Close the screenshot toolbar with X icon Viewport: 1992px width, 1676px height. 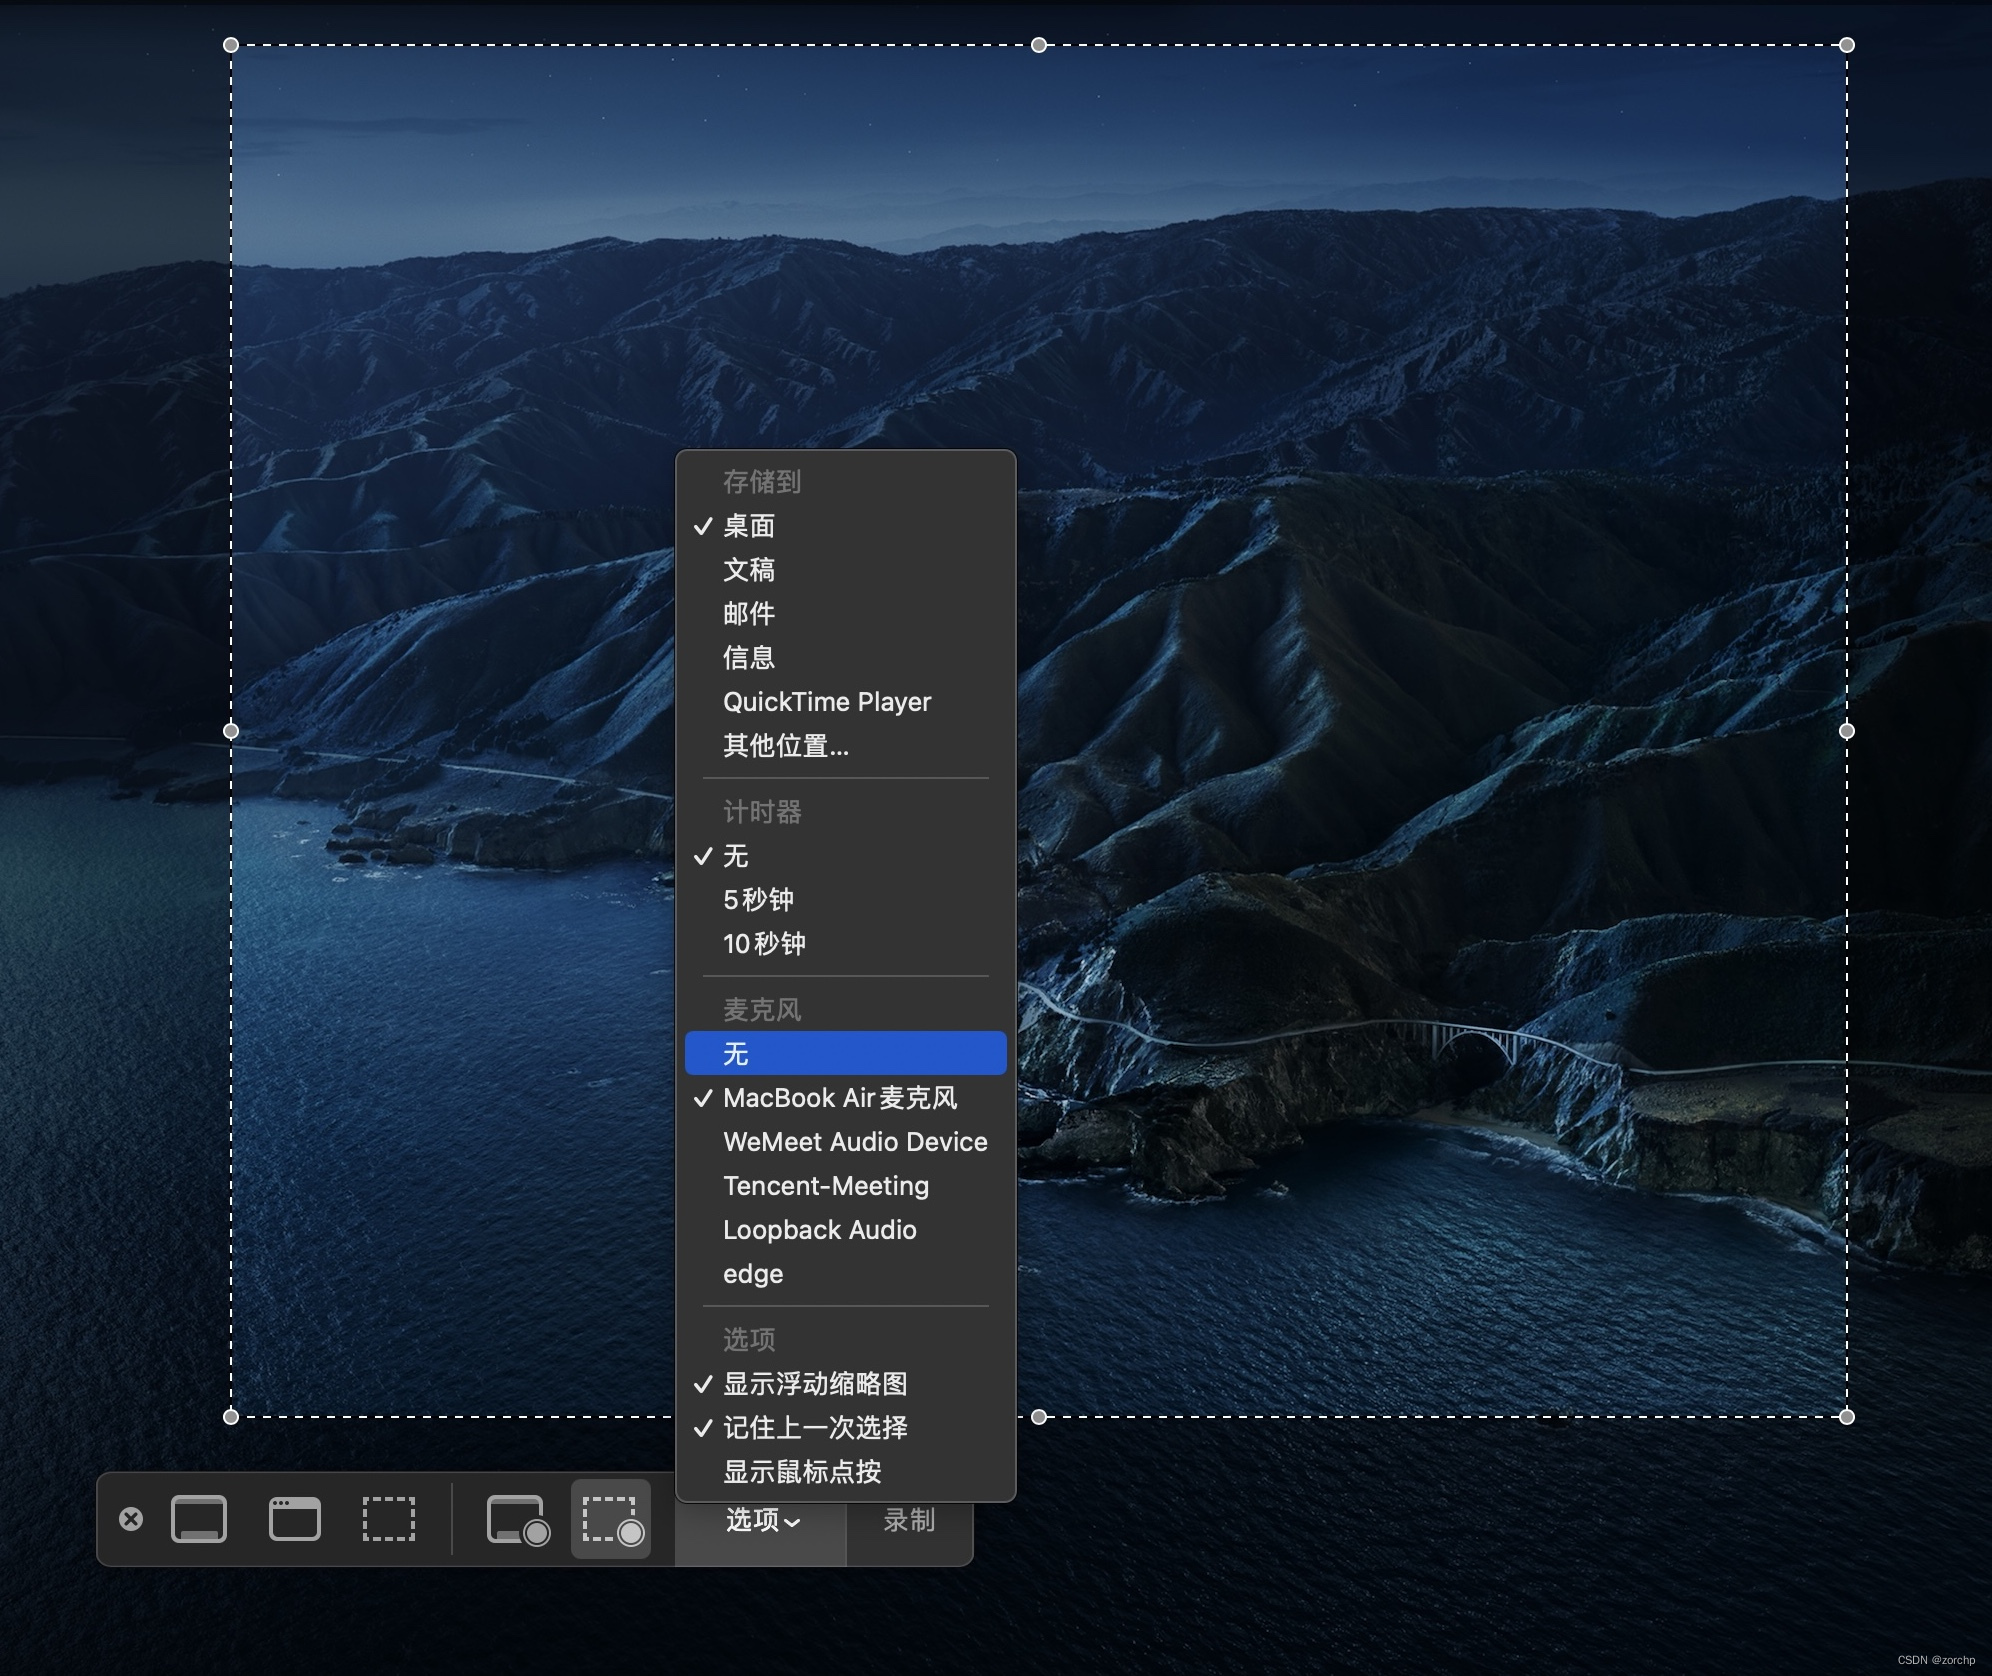(131, 1519)
